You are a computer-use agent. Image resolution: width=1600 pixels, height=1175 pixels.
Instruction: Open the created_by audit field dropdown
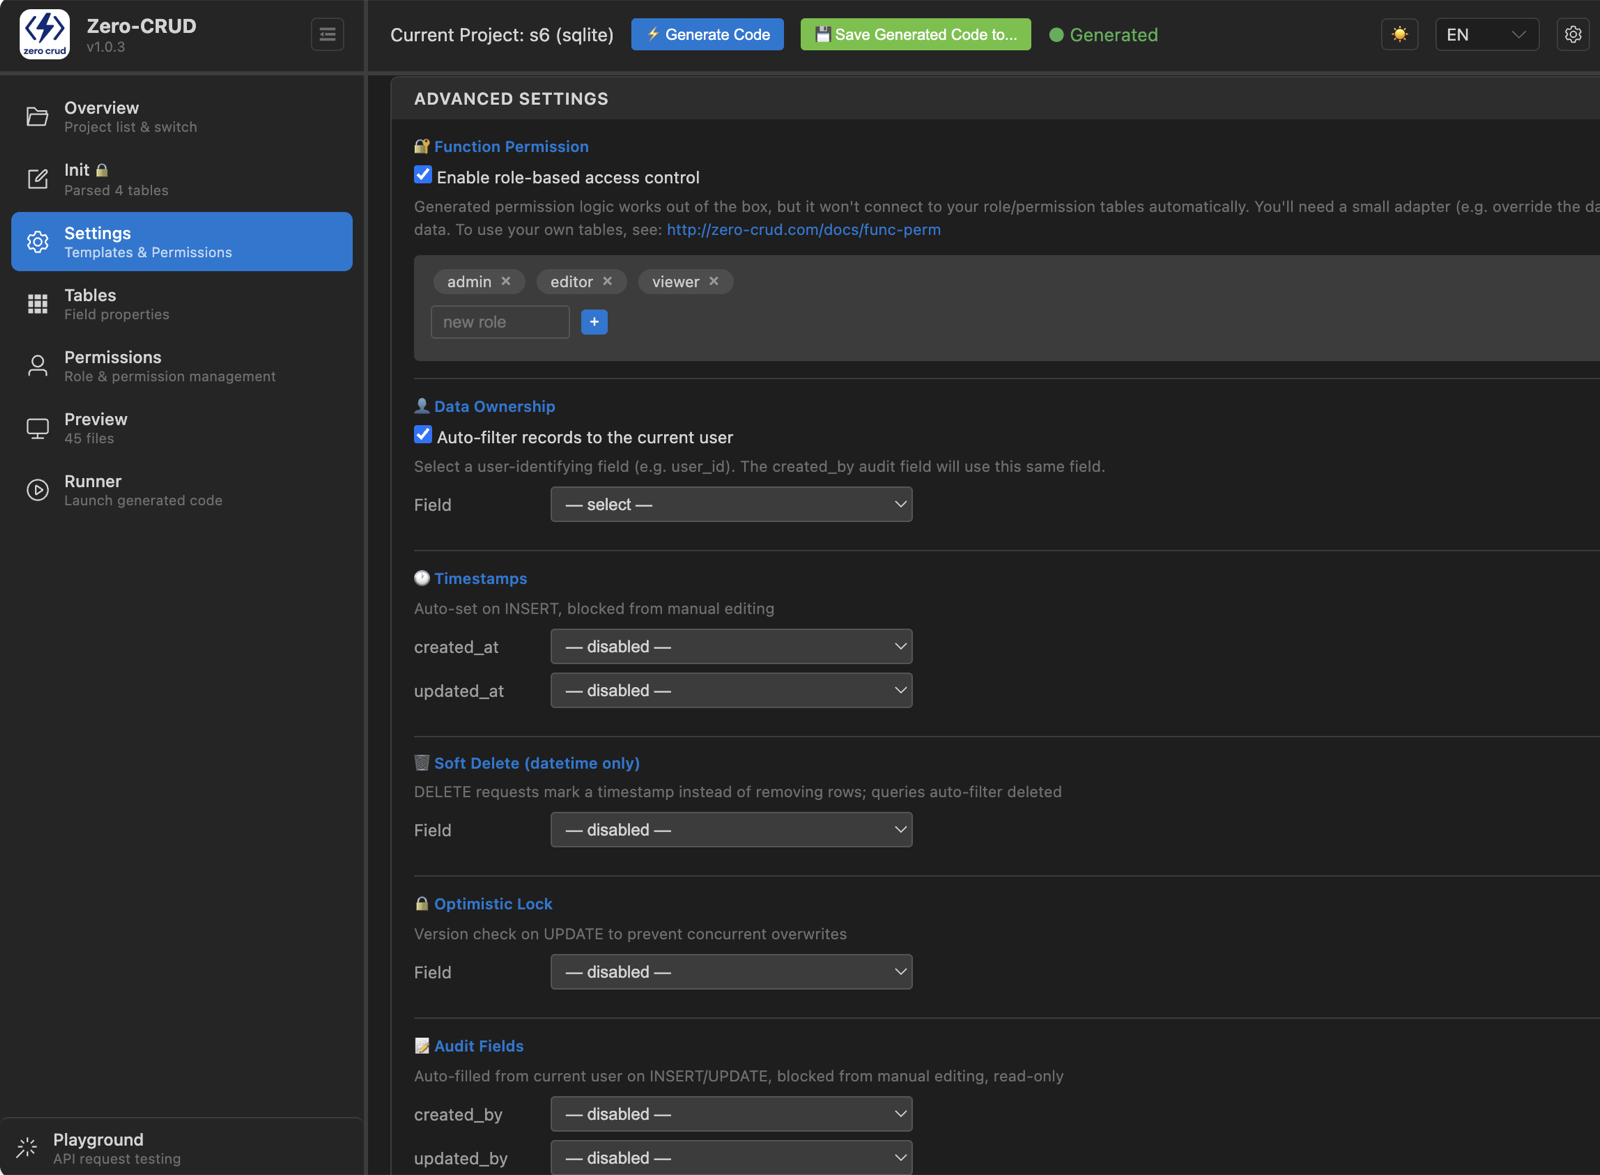731,1114
